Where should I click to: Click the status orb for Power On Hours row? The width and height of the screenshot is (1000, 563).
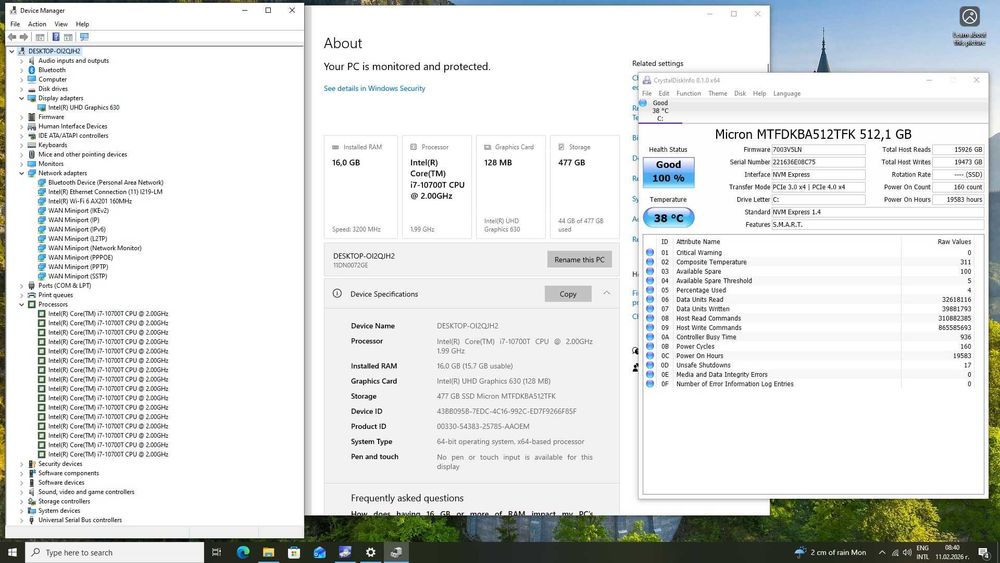coord(650,356)
